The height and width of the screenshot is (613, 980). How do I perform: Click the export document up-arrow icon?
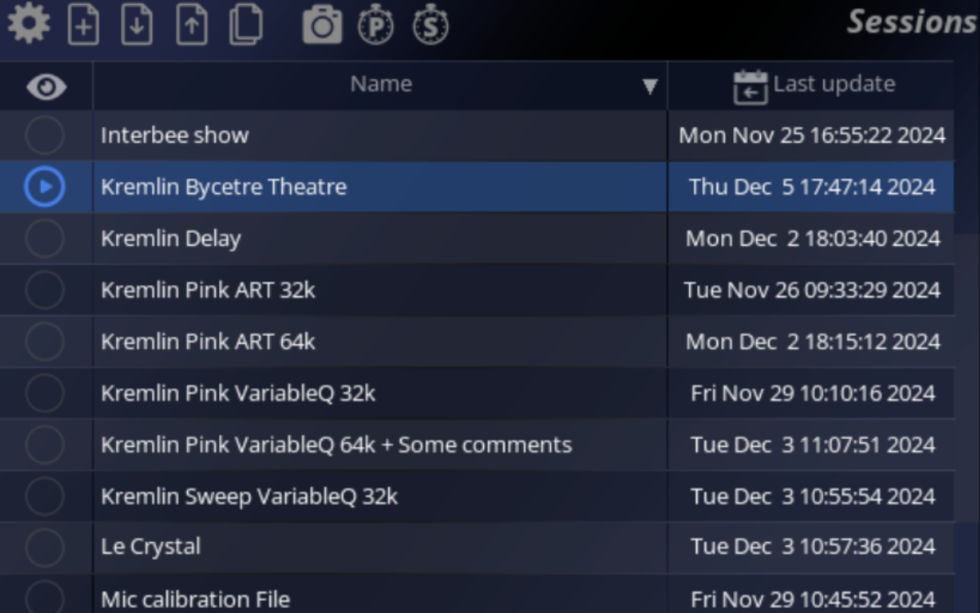click(x=191, y=25)
